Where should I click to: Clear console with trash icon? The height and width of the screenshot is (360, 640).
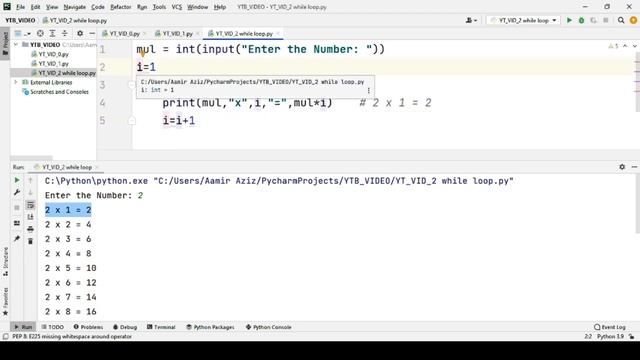(30, 241)
